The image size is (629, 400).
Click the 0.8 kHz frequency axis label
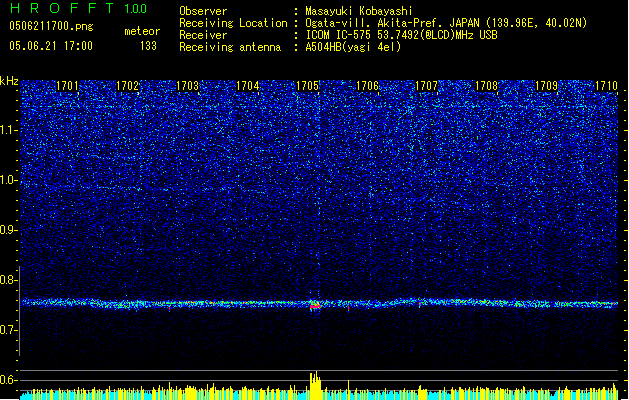(9, 280)
